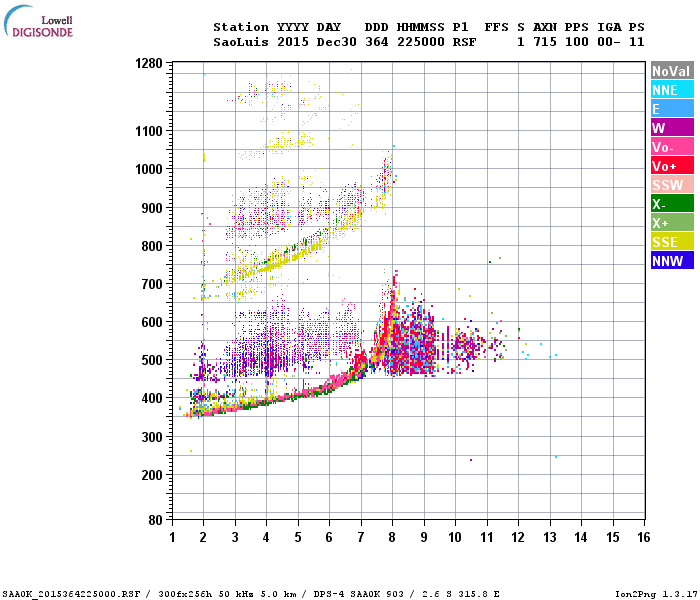Click the NNW dark blue legend swatch

coord(672,261)
